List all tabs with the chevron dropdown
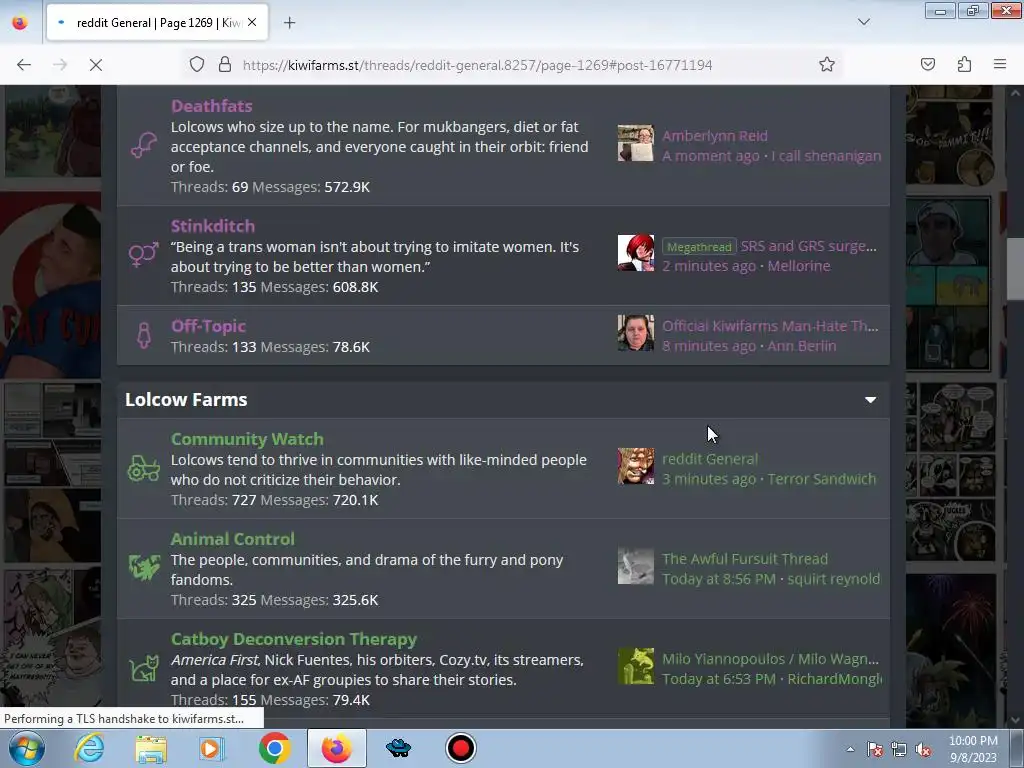This screenshot has height=768, width=1024. pyautogui.click(x=863, y=22)
